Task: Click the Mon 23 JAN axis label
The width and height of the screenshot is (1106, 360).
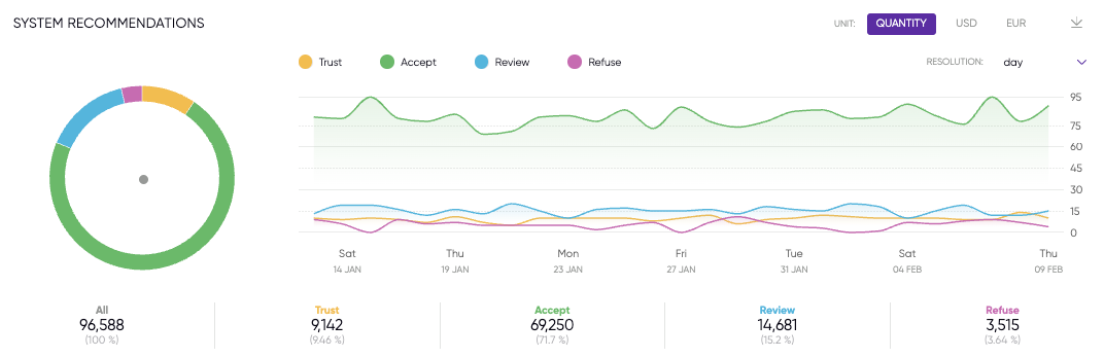Action: tap(568, 261)
